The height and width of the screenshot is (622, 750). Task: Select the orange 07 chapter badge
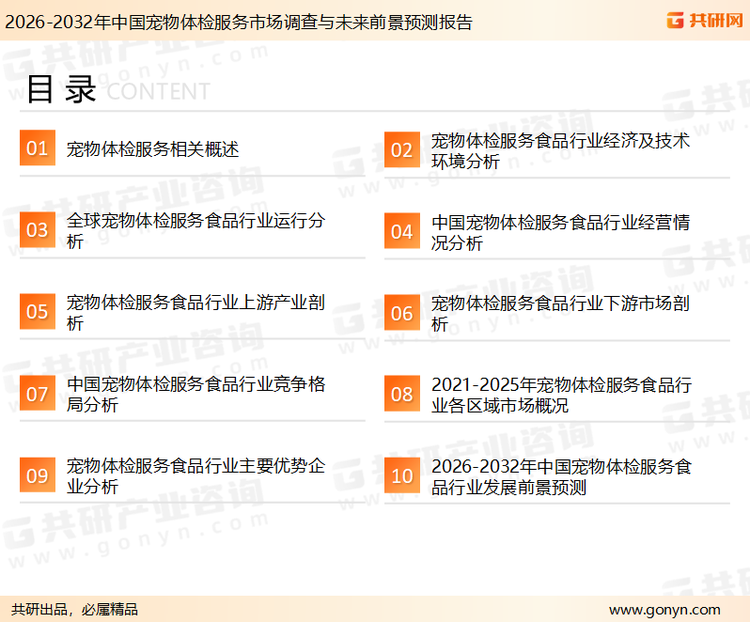pyautogui.click(x=37, y=393)
